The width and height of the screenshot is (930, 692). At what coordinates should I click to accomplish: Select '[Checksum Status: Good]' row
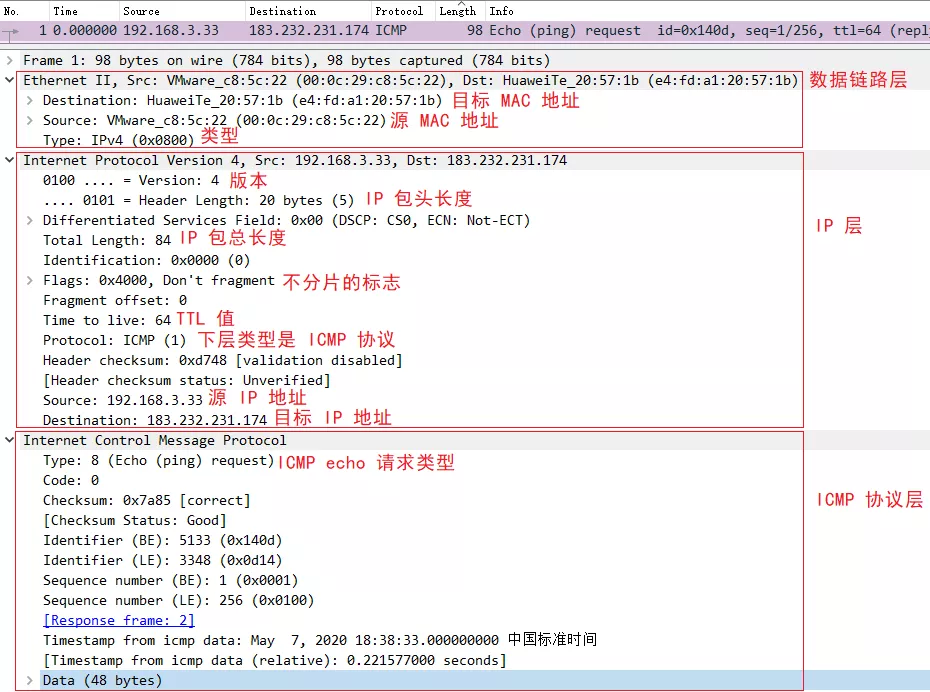tap(135, 520)
